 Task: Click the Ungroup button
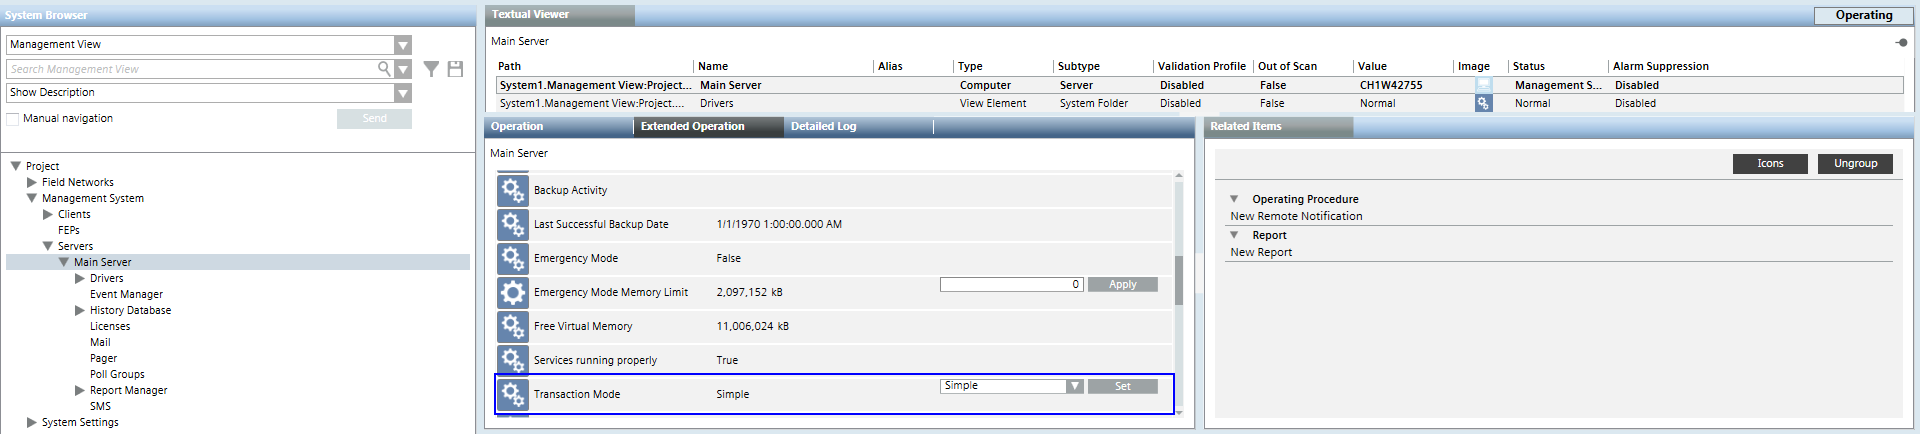coord(1855,164)
